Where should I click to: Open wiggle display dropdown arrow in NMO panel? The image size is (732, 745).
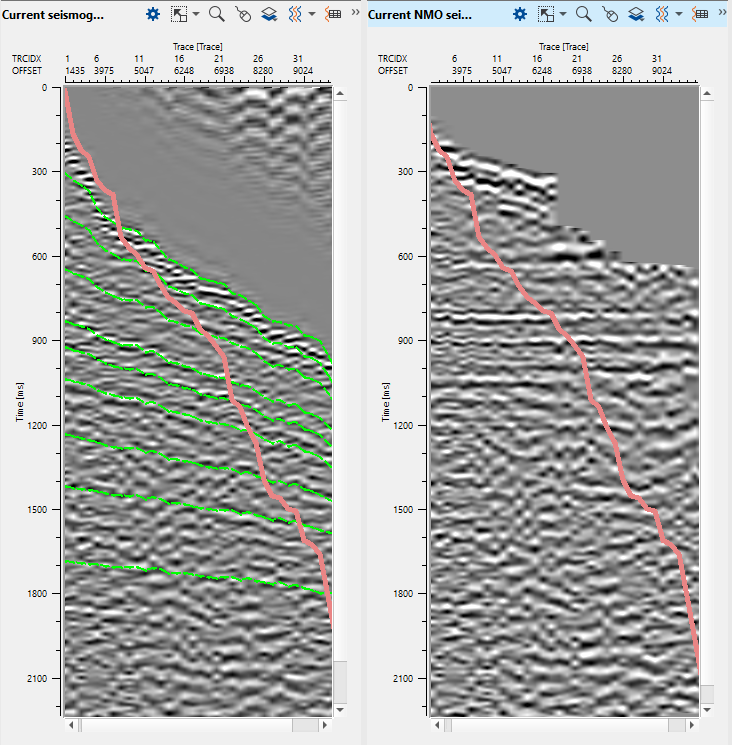[x=679, y=14]
